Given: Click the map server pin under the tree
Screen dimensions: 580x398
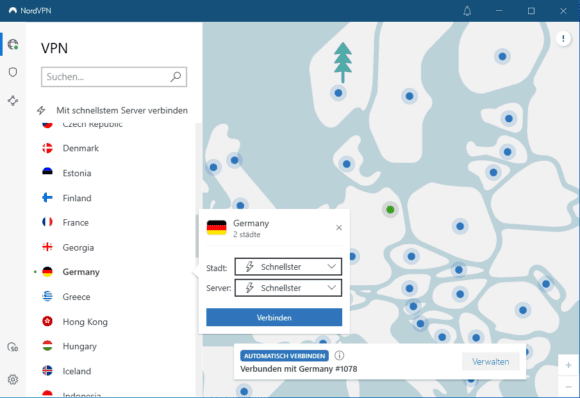Looking at the screenshot, I should click(x=338, y=93).
